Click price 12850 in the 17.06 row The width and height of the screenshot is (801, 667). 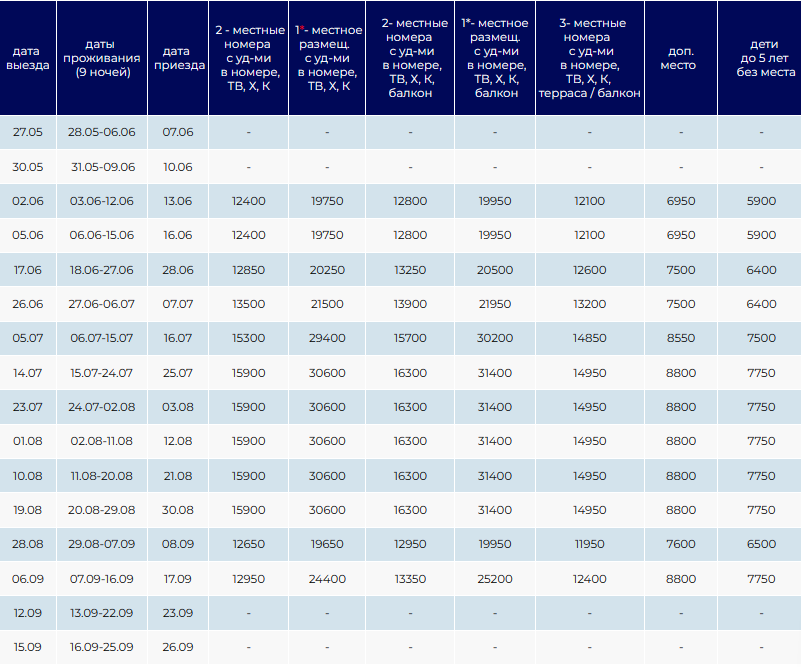click(x=248, y=270)
